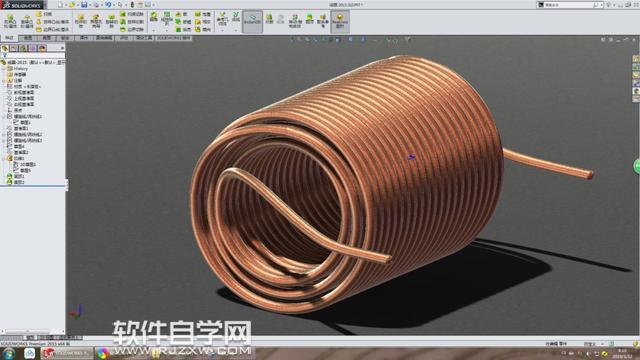Image resolution: width=640 pixels, height=360 pixels.
Task: Save the document from quick toolbar
Action: [84, 4]
